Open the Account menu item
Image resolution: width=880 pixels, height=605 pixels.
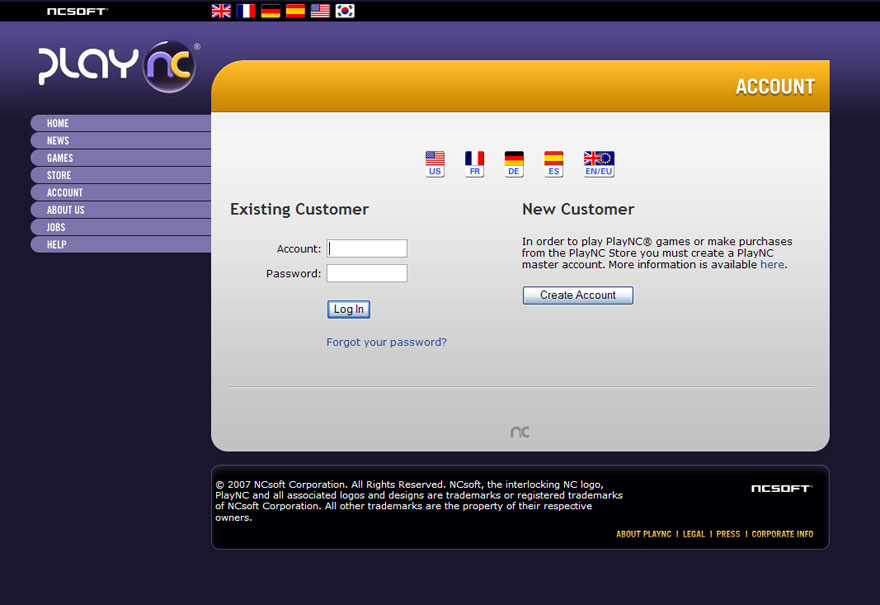click(121, 192)
